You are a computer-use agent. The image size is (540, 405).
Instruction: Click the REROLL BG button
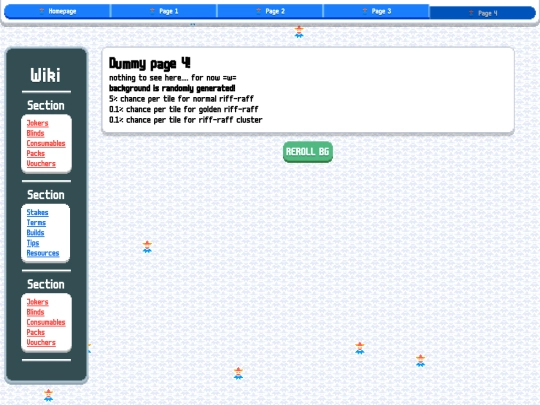[308, 152]
